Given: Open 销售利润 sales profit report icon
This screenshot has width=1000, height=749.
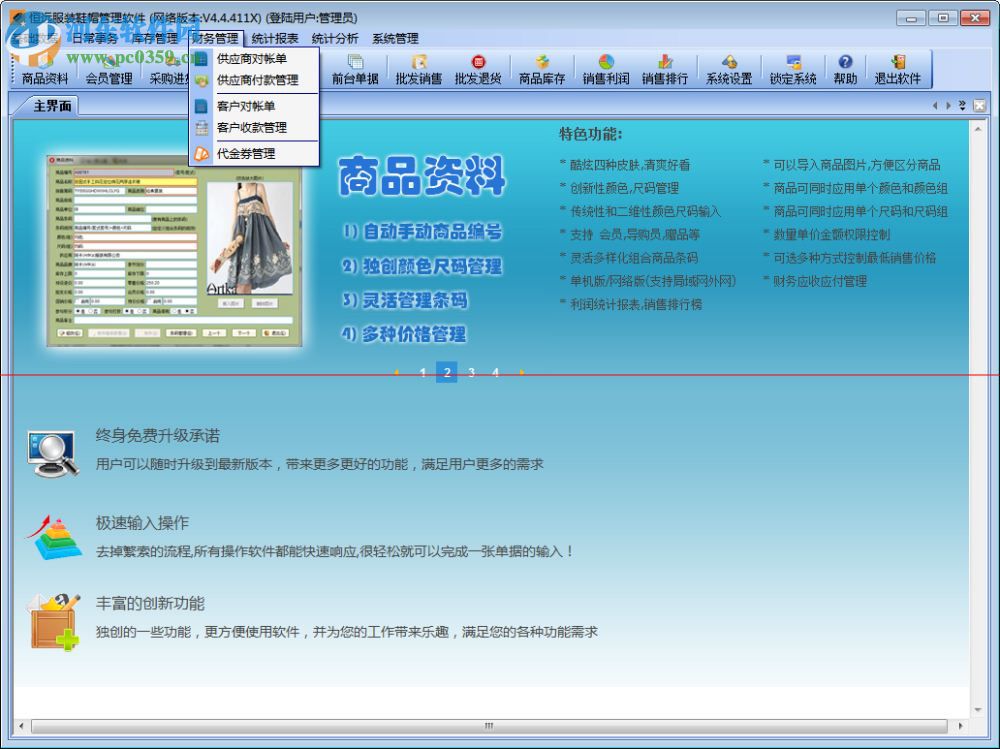Looking at the screenshot, I should tap(605, 72).
